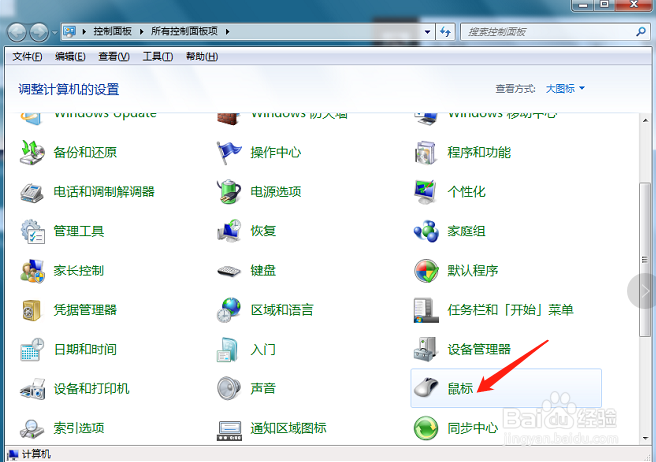Click the 操作中心 flag icon

229,152
